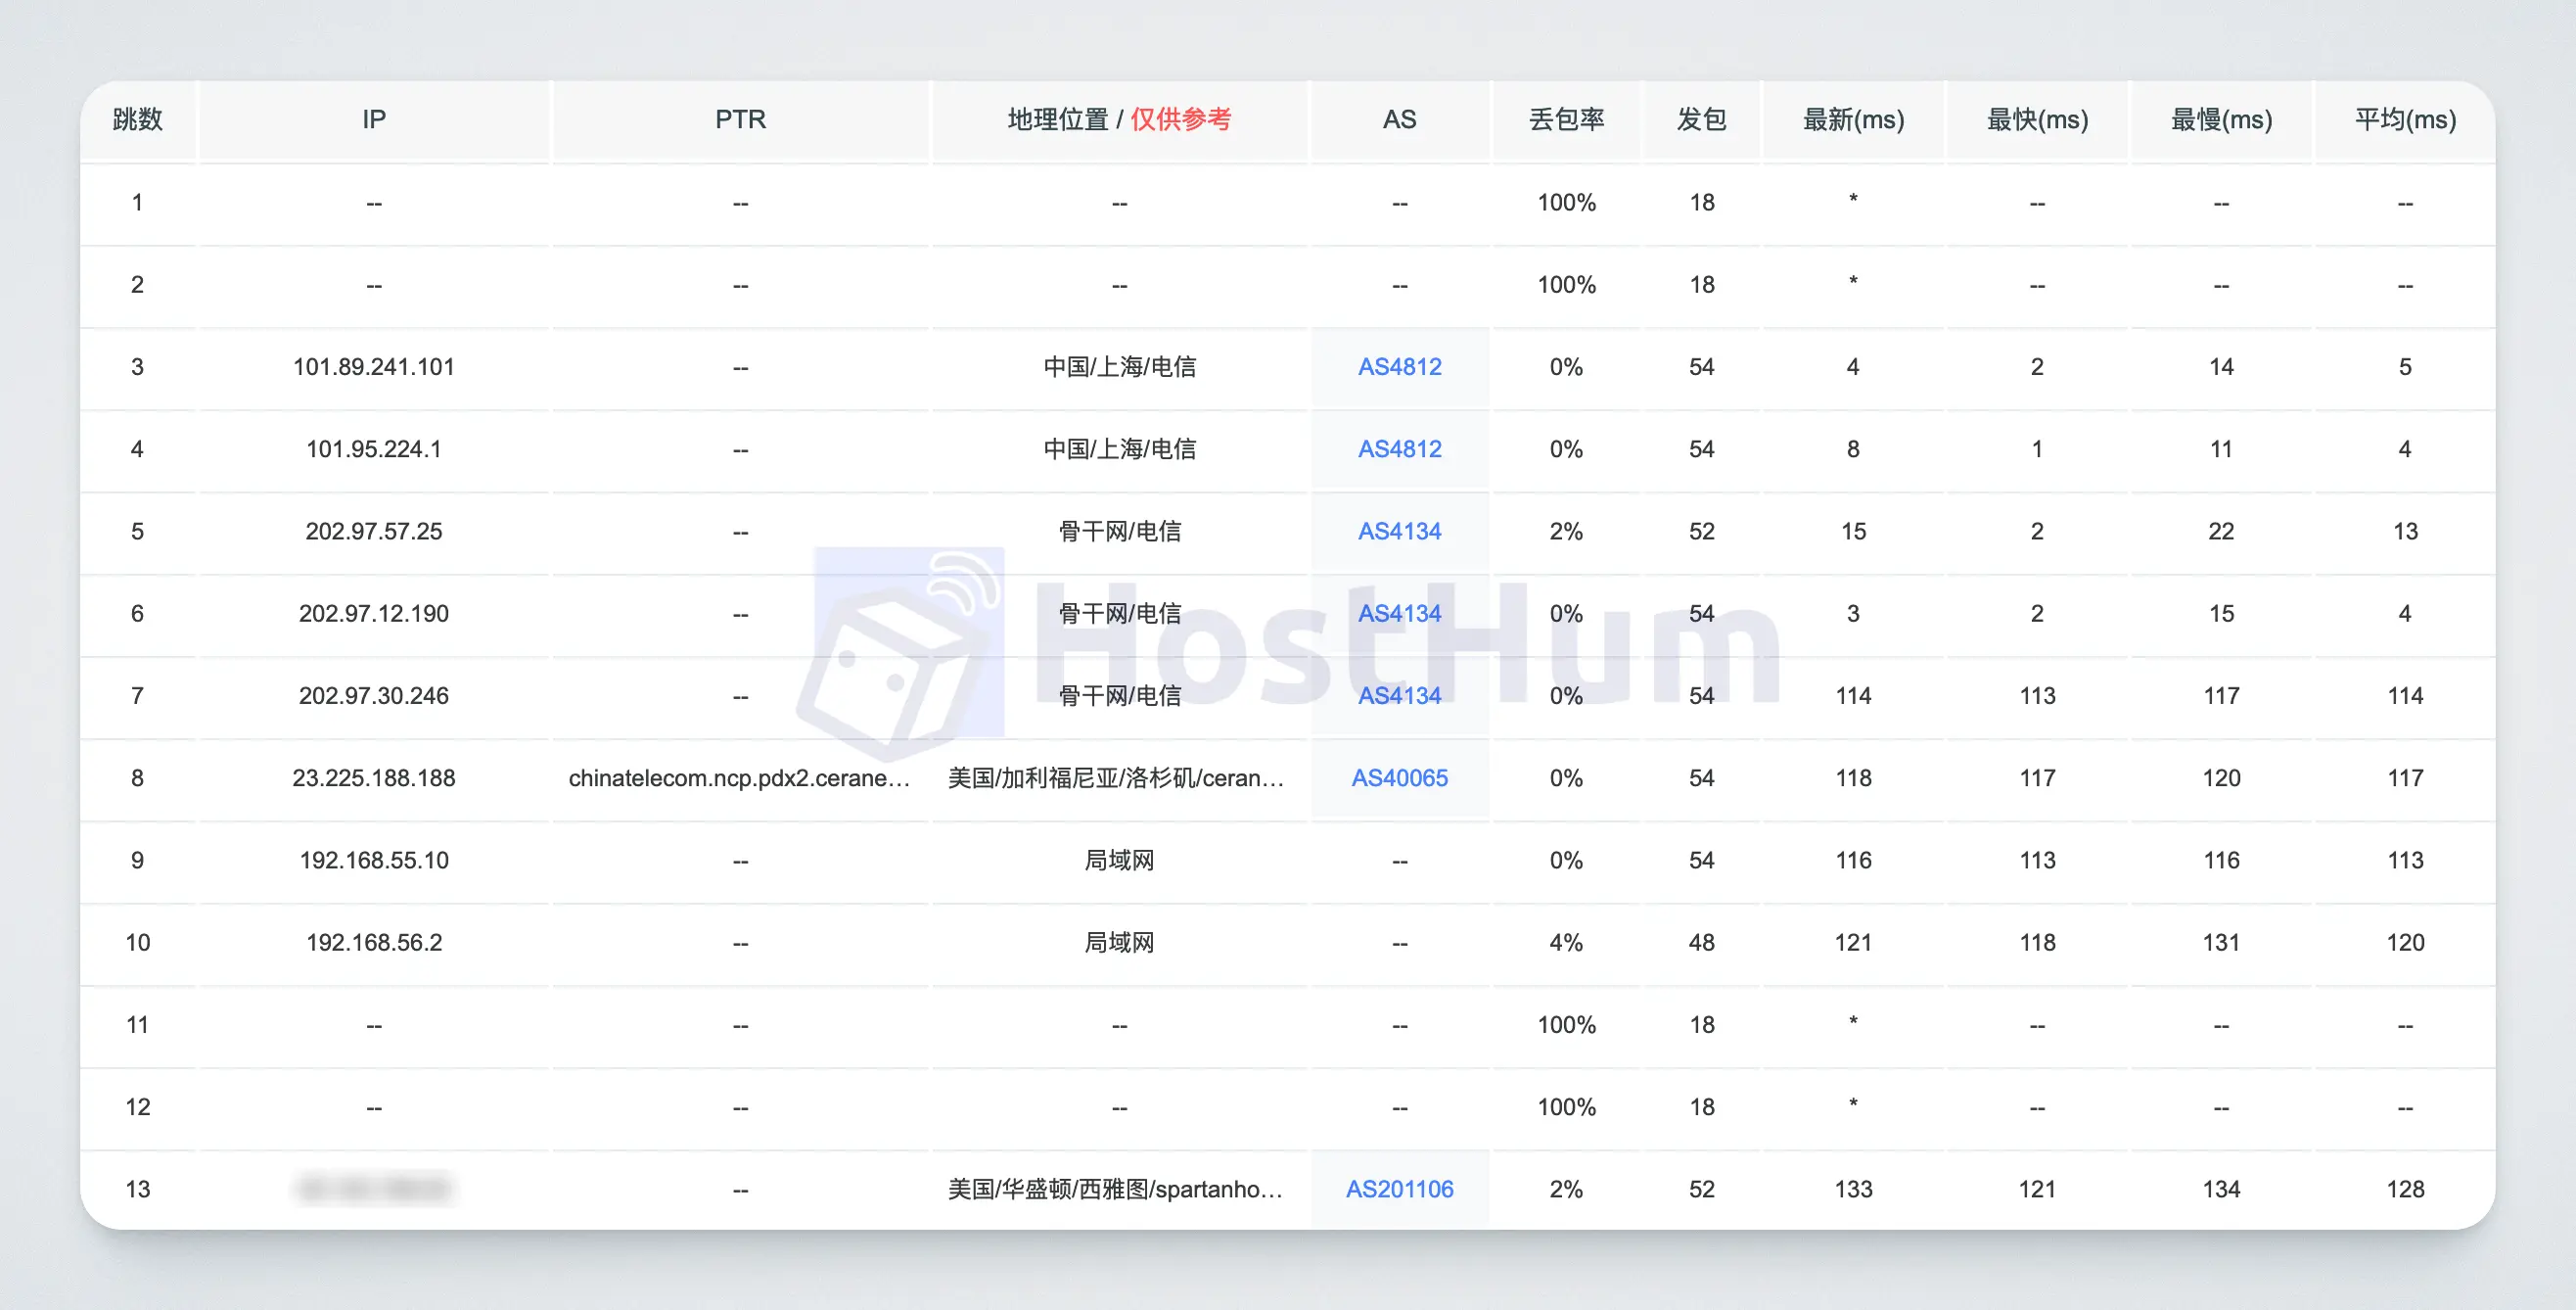Image resolution: width=2576 pixels, height=1310 pixels.
Task: Click location 美国/华盛顿/西雅图/spartanho…
Action: point(1117,1189)
